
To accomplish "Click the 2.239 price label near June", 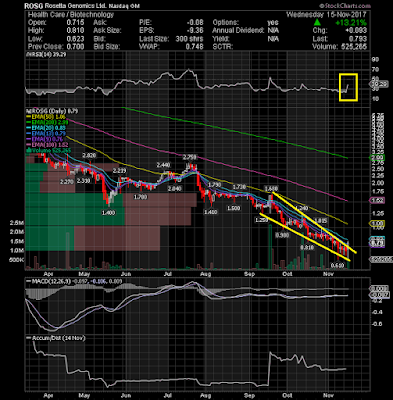I will click(119, 171).
